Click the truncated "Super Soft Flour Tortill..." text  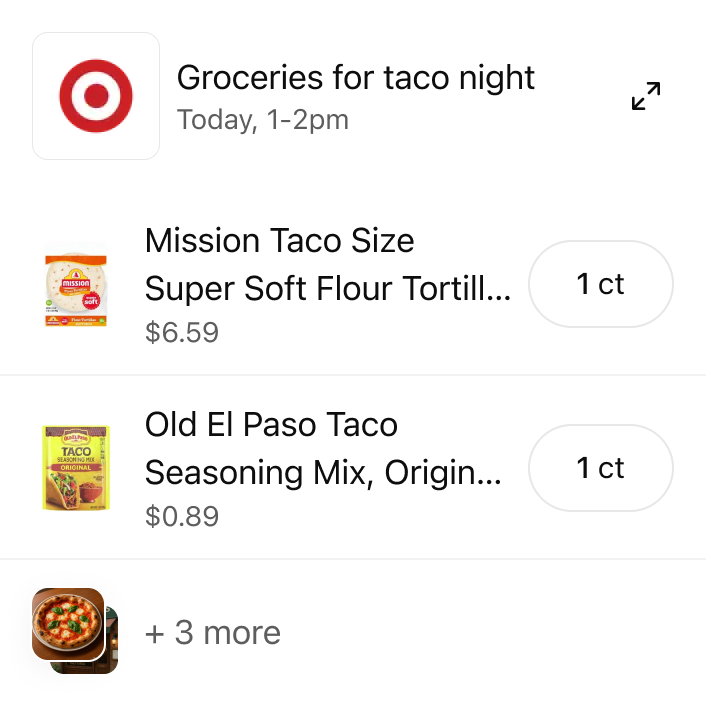click(x=328, y=289)
